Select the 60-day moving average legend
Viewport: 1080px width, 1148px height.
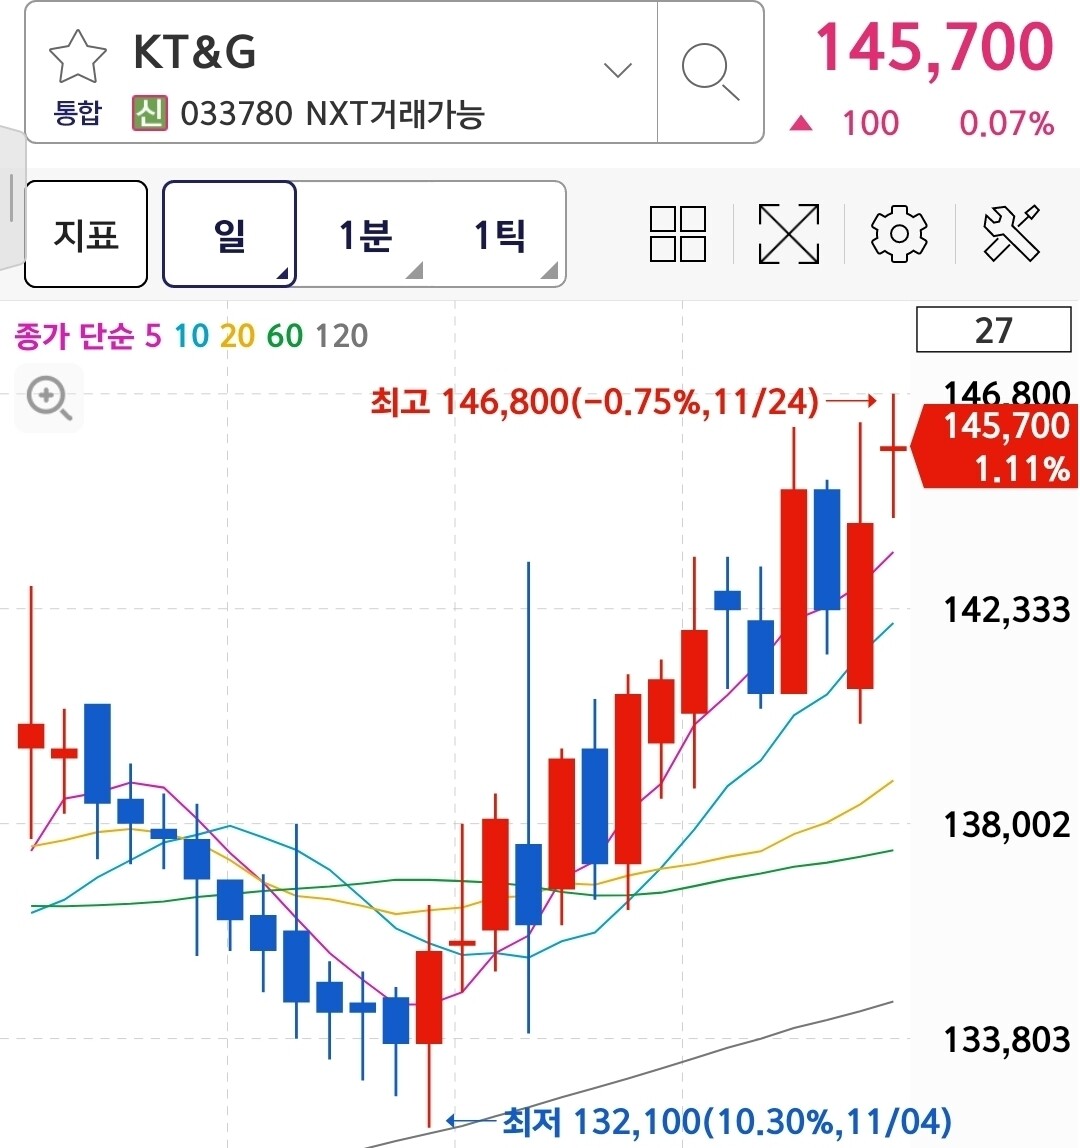coord(285,336)
